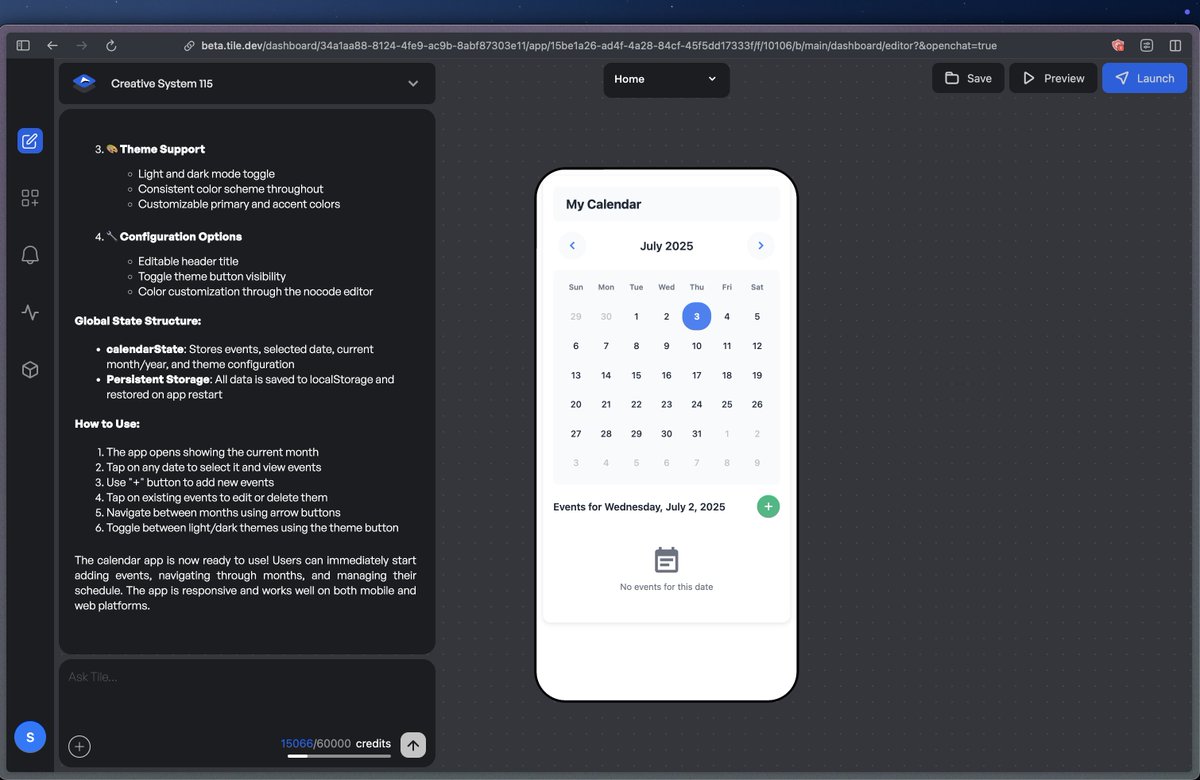Open the browser sidebar panel icon
Screen dimensions: 1200x780
22,45
